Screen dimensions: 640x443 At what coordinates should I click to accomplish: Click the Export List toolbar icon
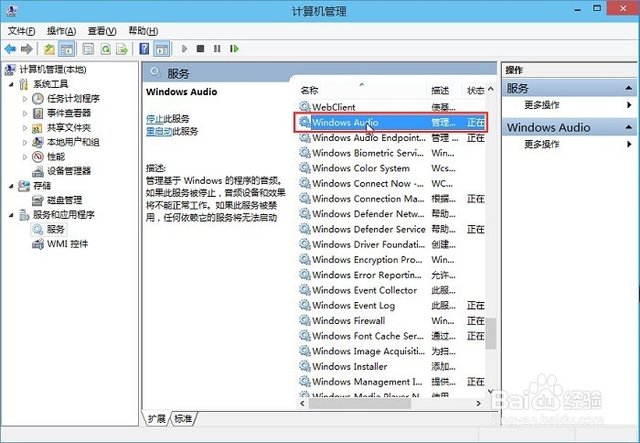point(121,48)
